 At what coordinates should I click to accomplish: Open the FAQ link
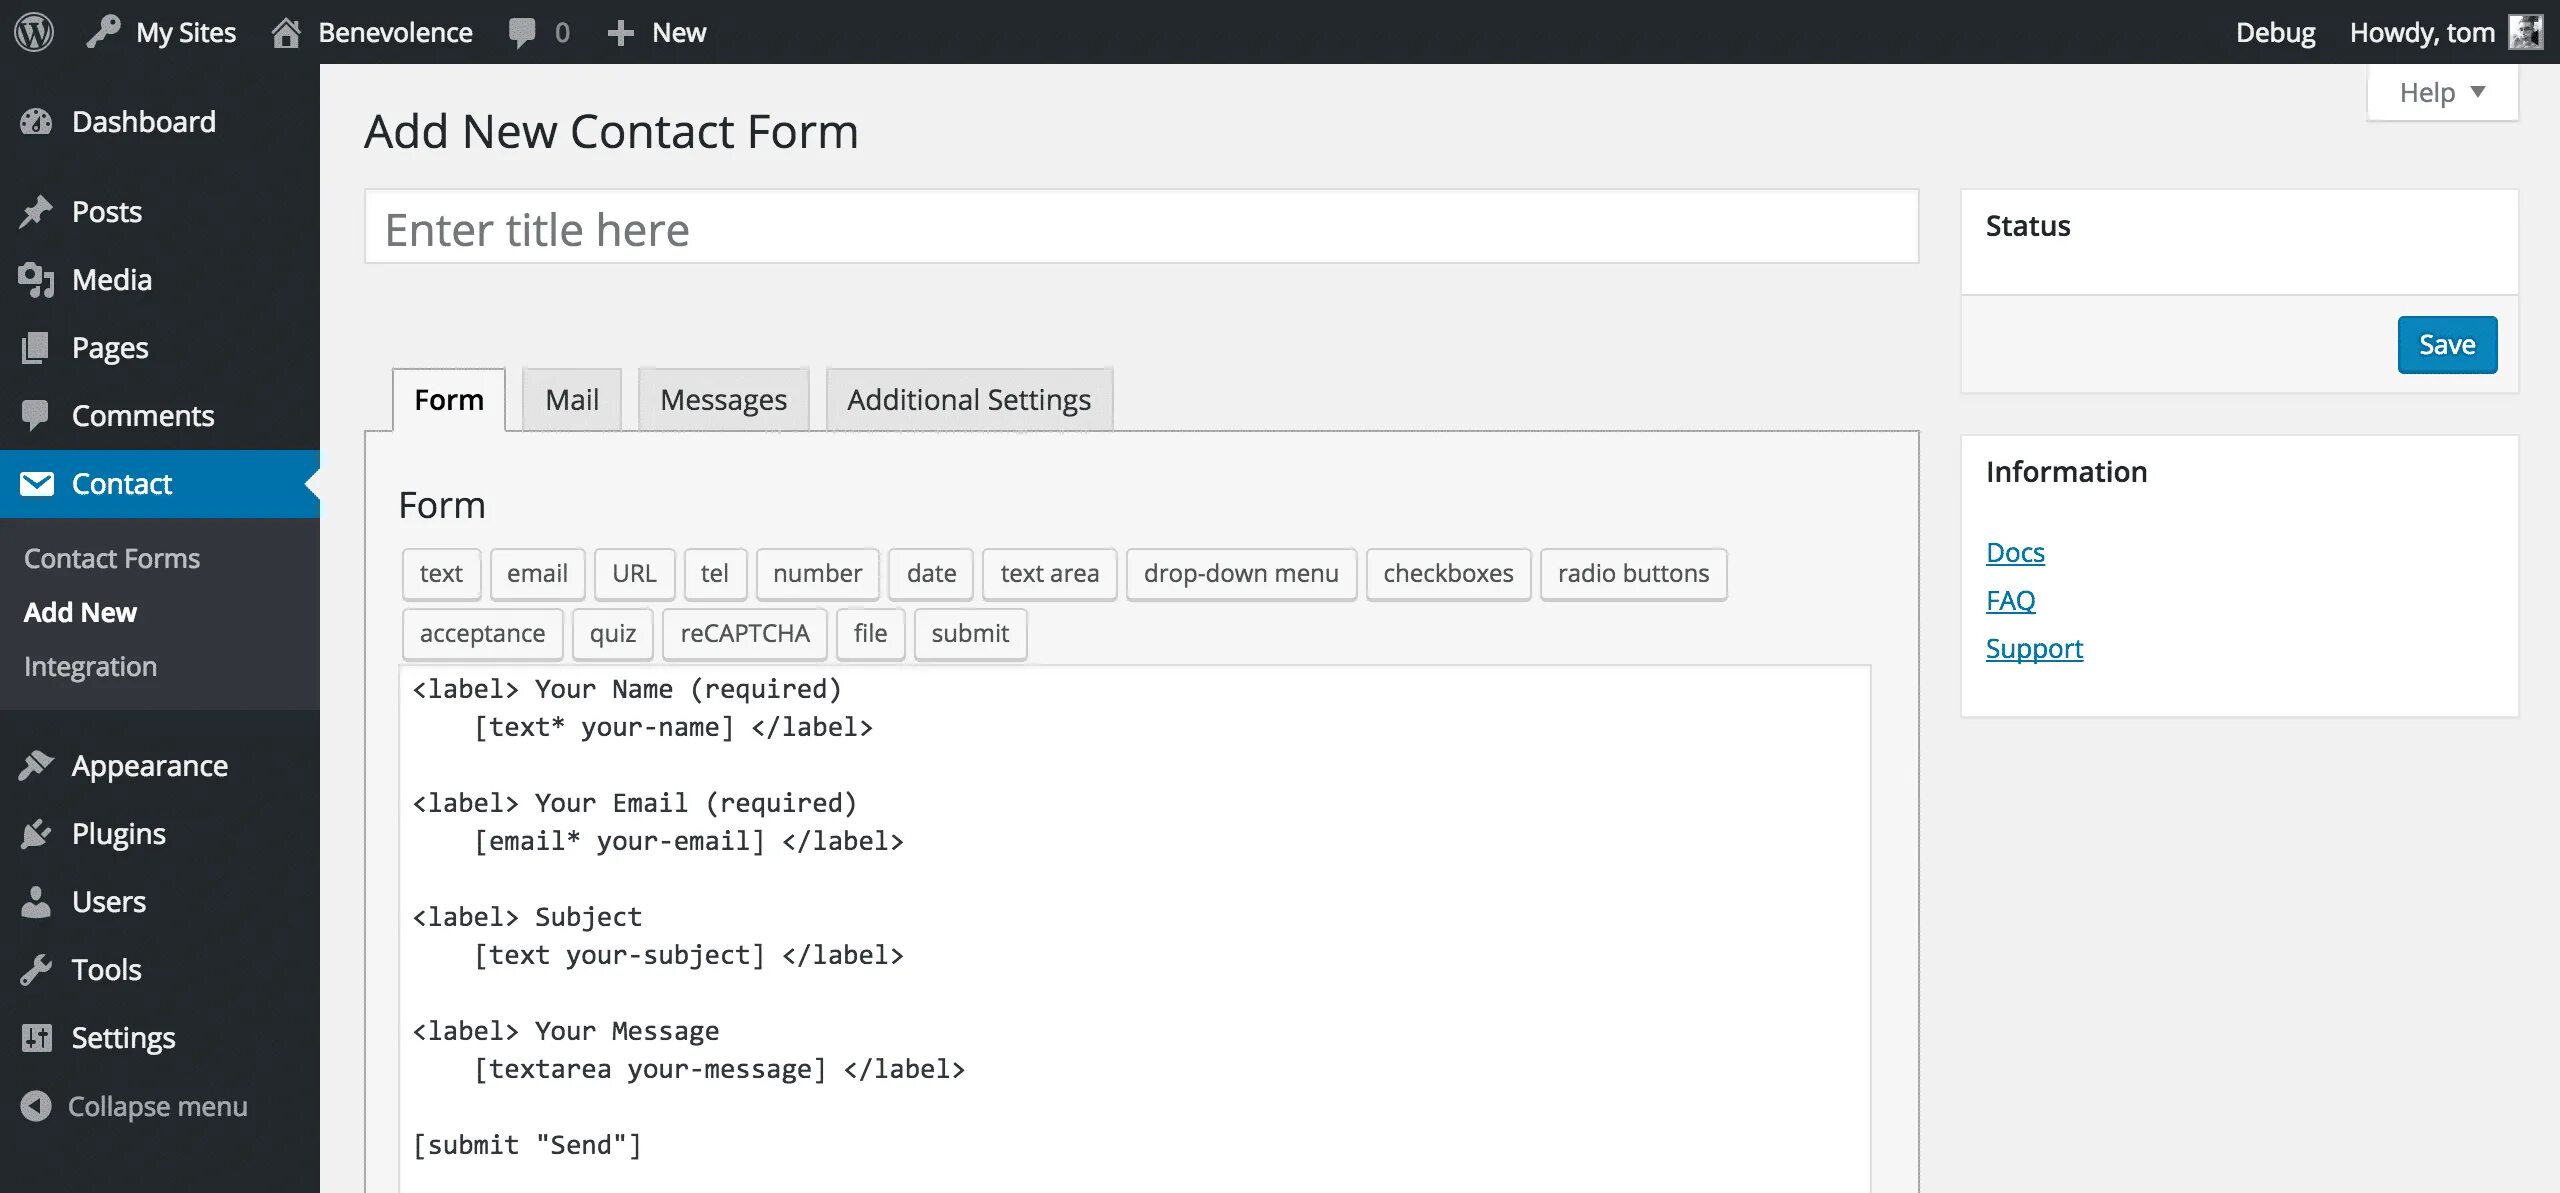[x=2010, y=601]
